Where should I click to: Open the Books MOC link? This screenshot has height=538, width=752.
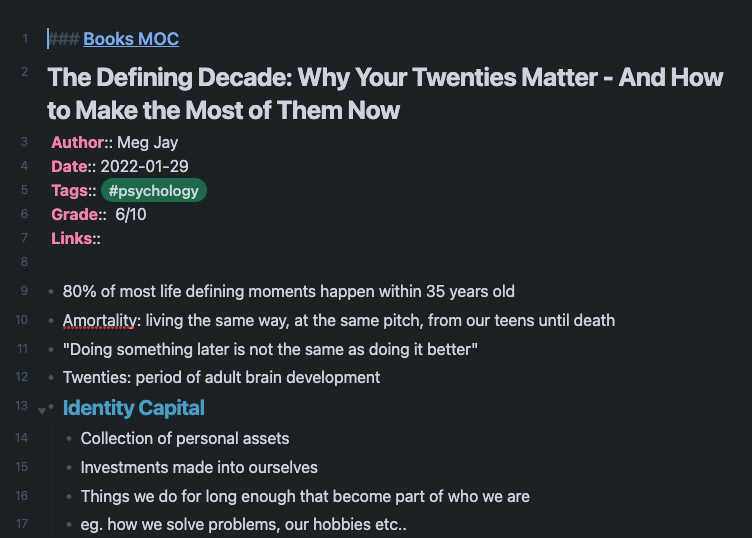click(x=131, y=39)
